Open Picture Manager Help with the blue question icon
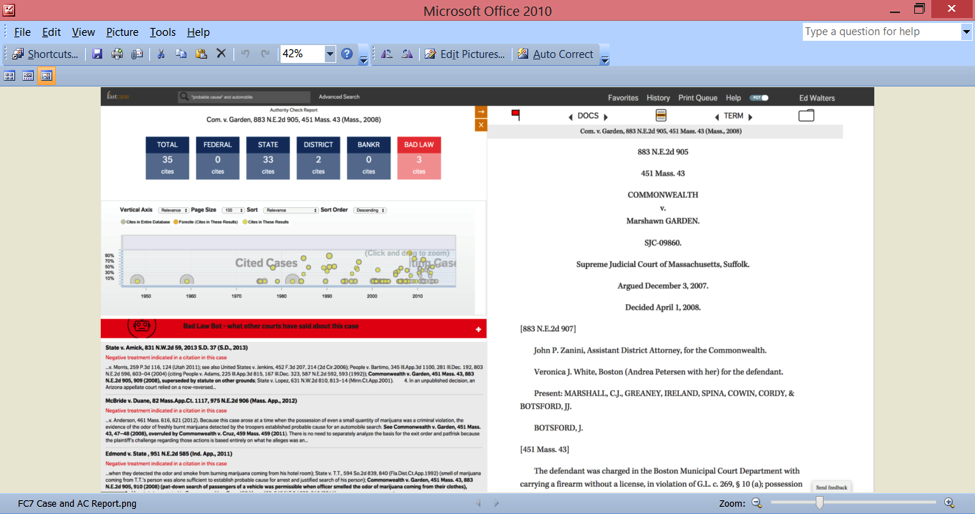Screen dimensions: 975x514 pos(347,54)
